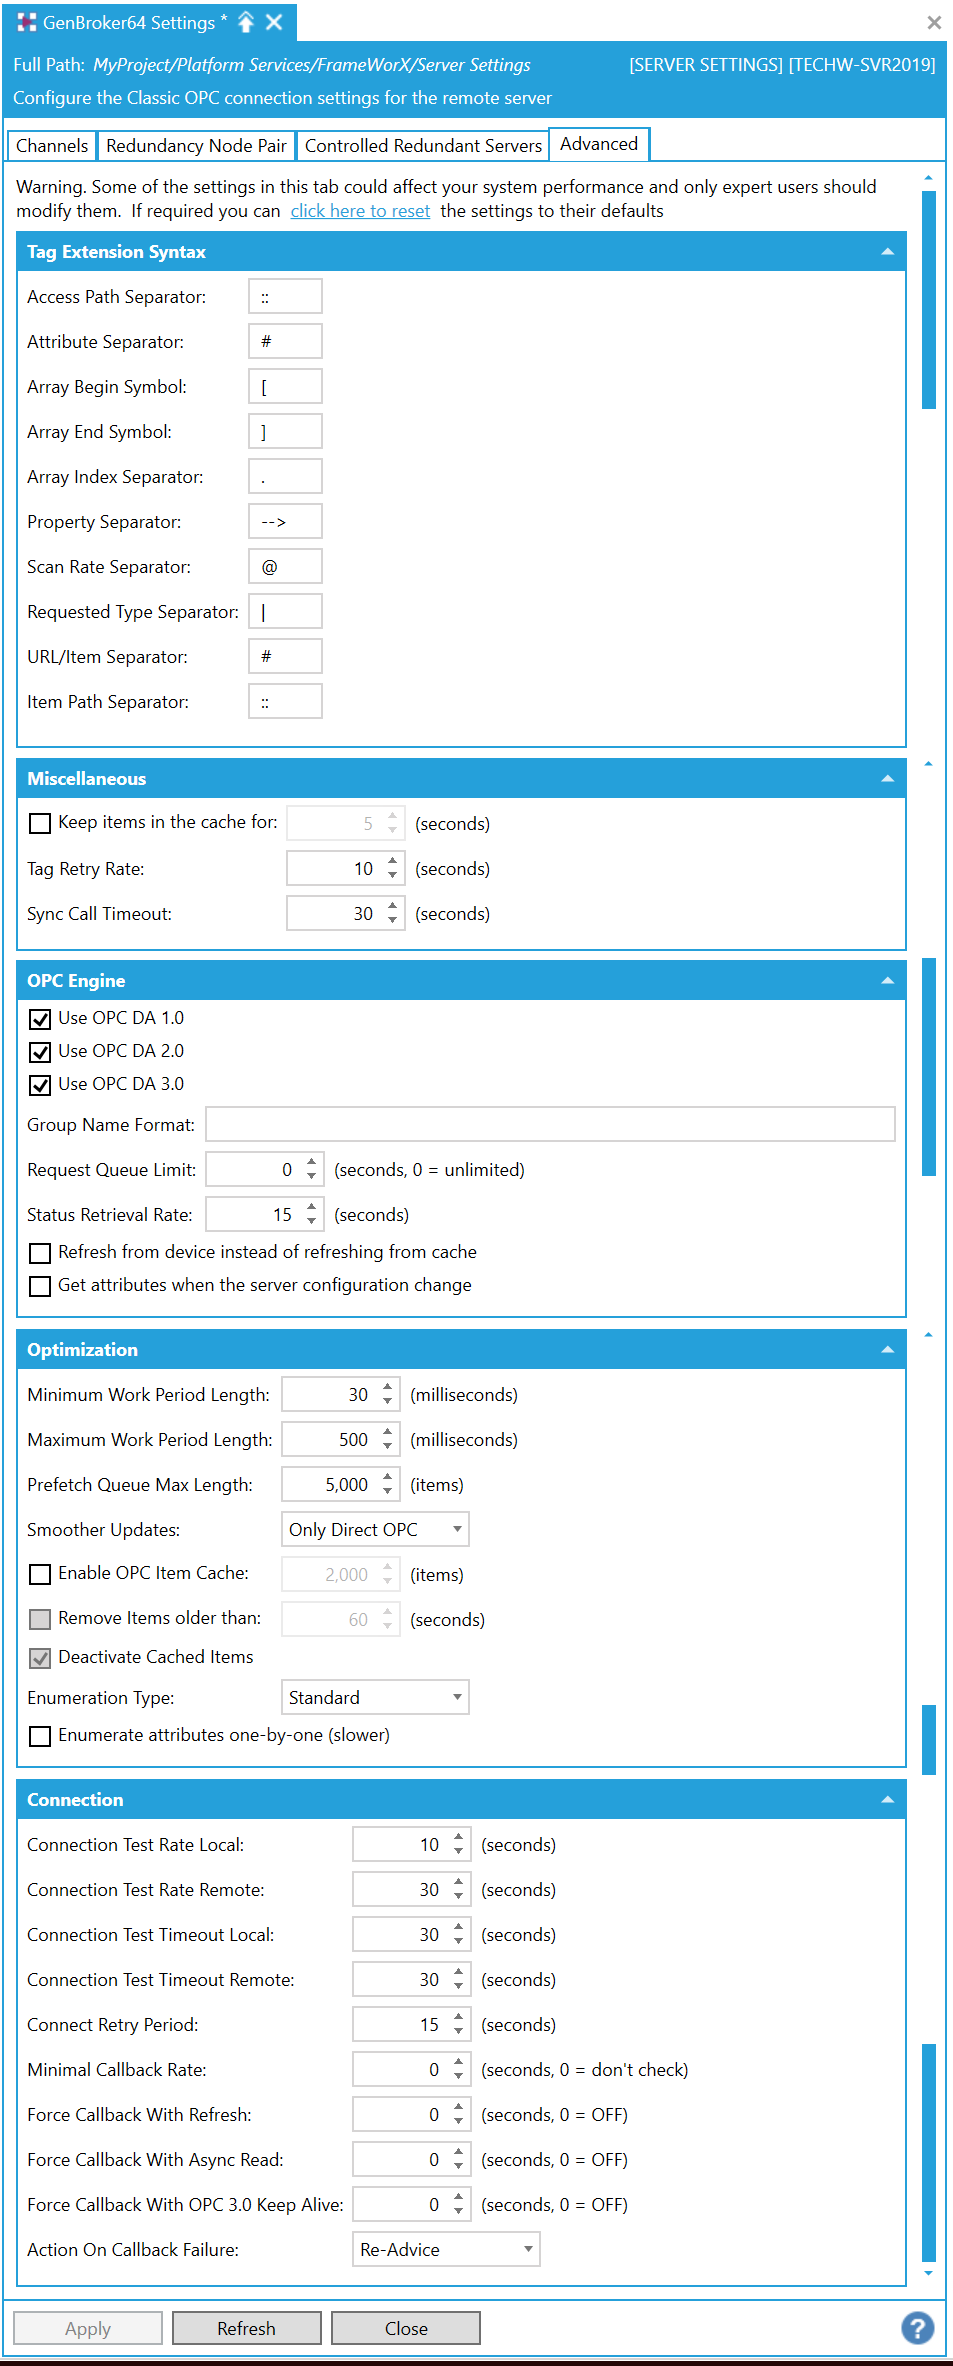953x2366 pixels.
Task: Click the GenBroker64 Settings app icon
Action: 27,22
